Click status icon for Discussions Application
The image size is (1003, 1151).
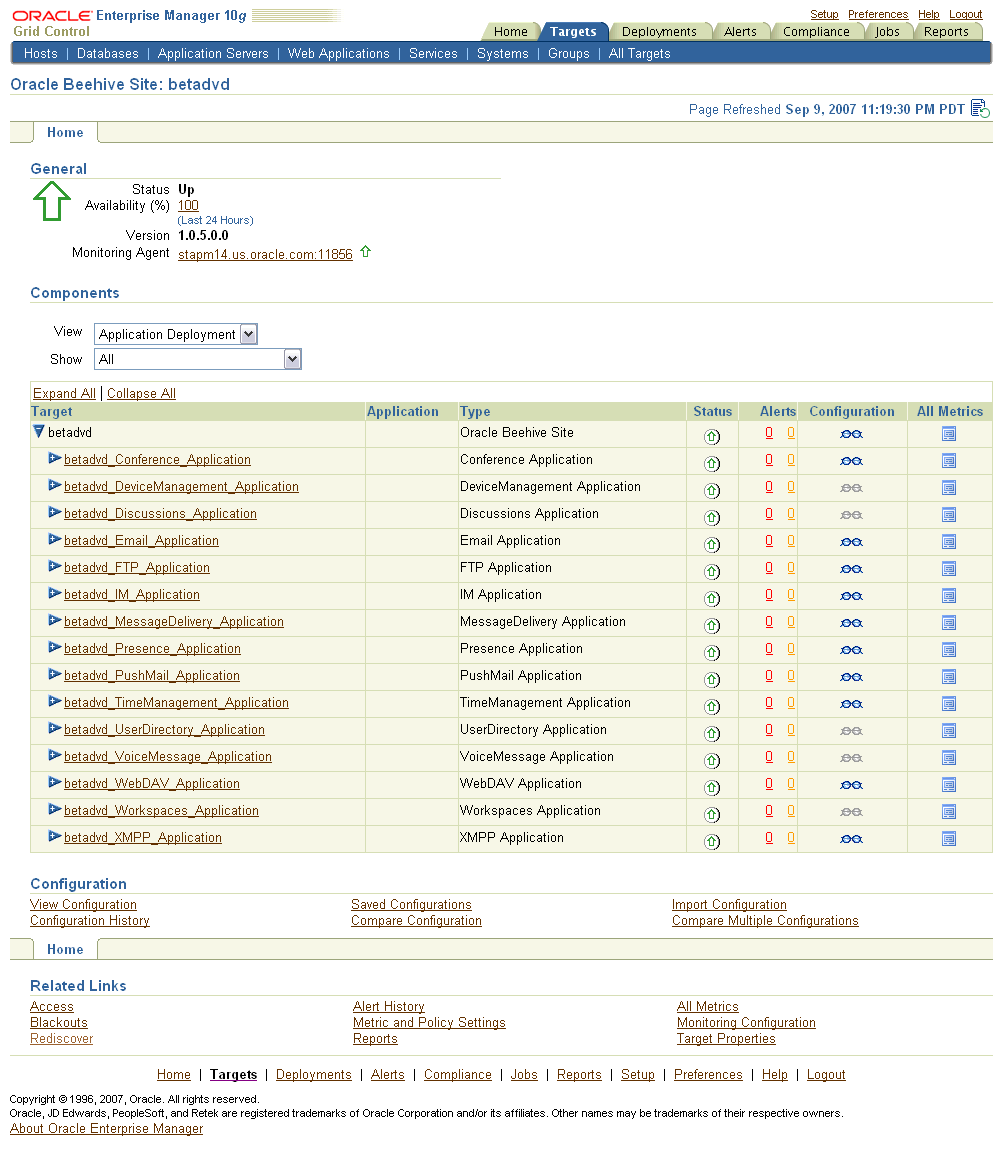coord(711,518)
